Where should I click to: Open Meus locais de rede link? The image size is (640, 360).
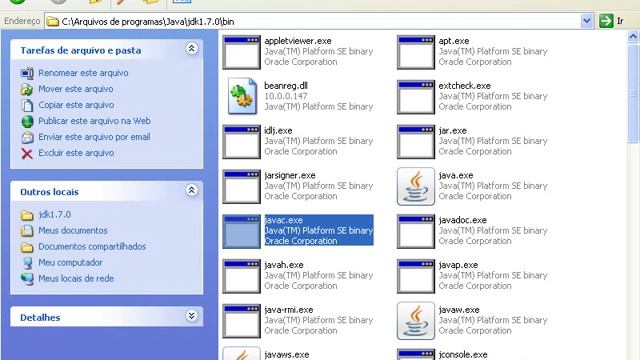(76, 279)
